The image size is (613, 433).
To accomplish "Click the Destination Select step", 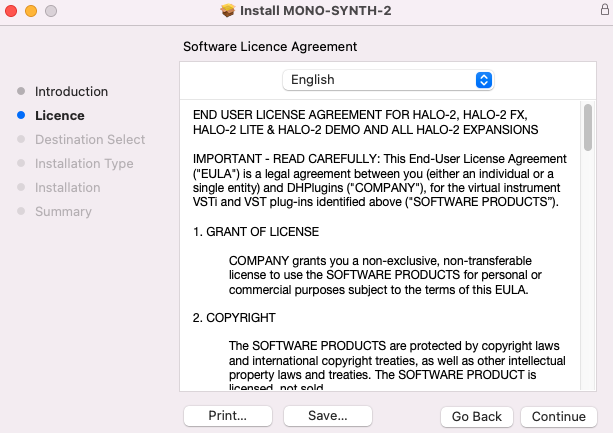I will pyautogui.click(x=90, y=139).
